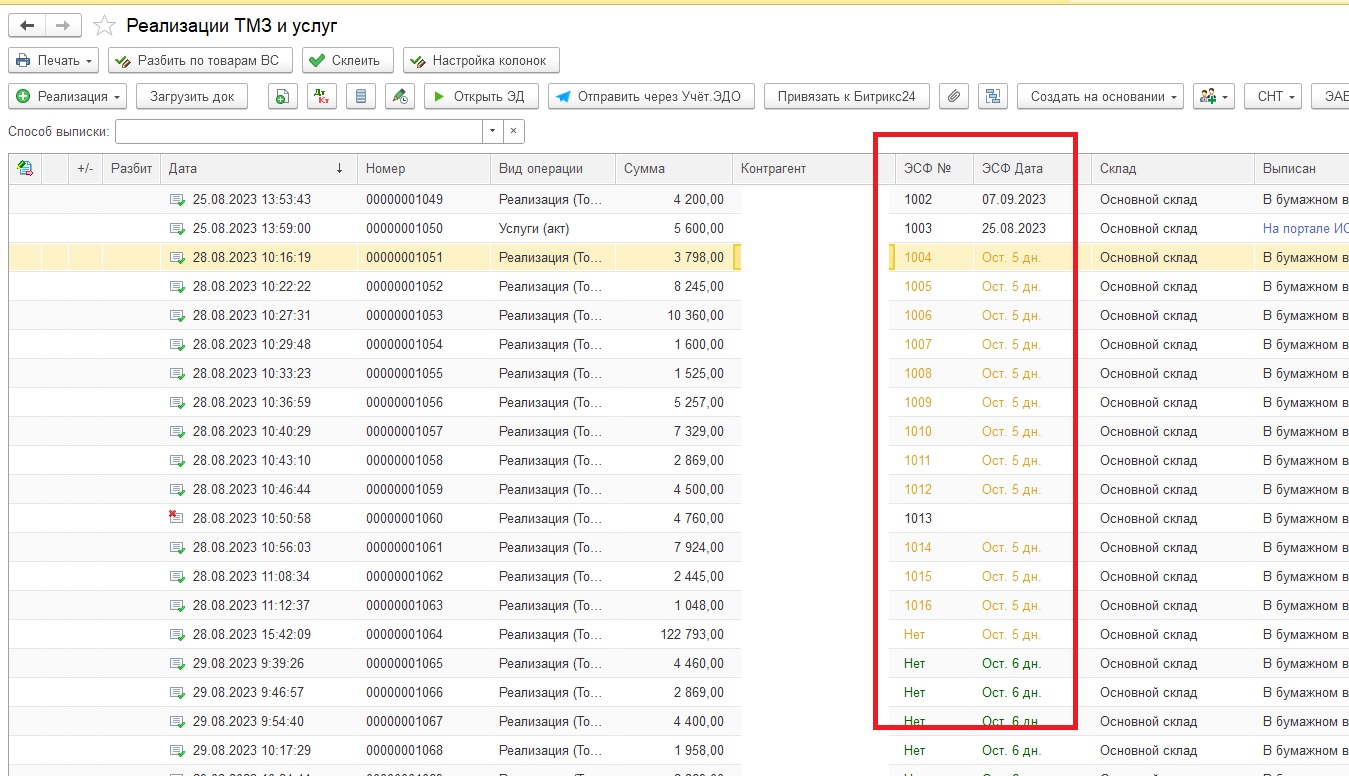The width and height of the screenshot is (1349, 776).
Task: Click the back navigation arrow
Action: tap(27, 25)
